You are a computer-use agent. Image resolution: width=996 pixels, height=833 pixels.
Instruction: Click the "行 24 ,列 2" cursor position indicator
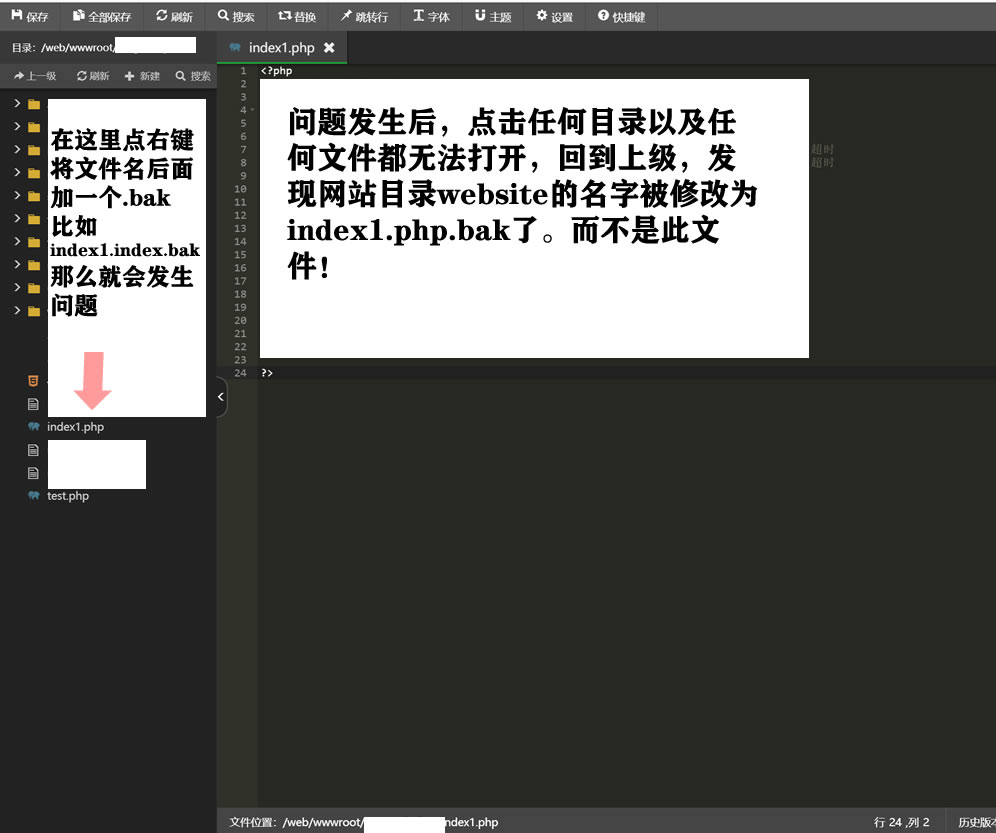tap(901, 822)
